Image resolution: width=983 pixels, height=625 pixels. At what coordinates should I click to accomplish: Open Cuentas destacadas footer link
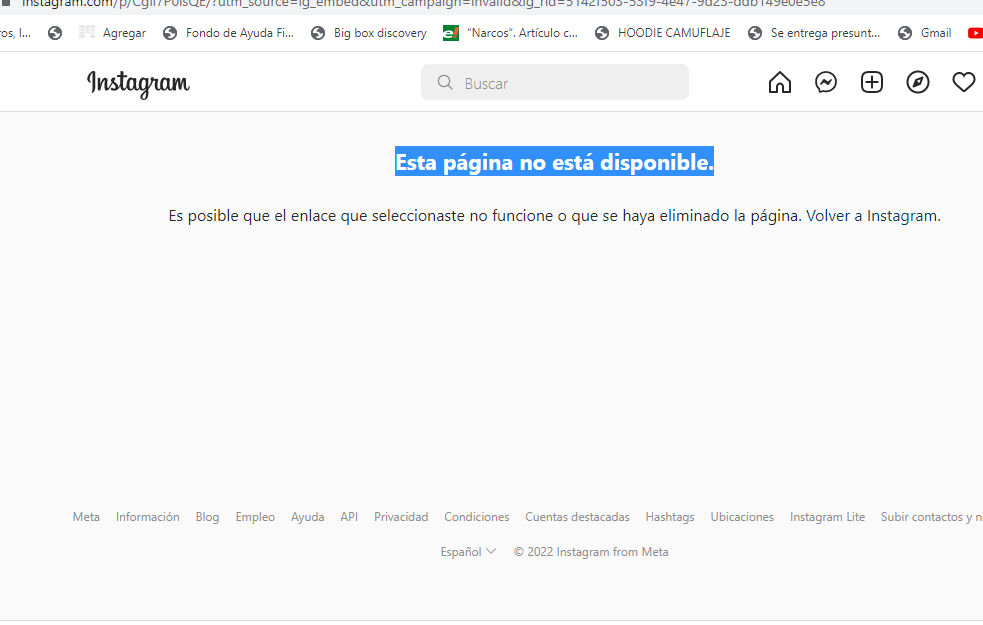577,517
